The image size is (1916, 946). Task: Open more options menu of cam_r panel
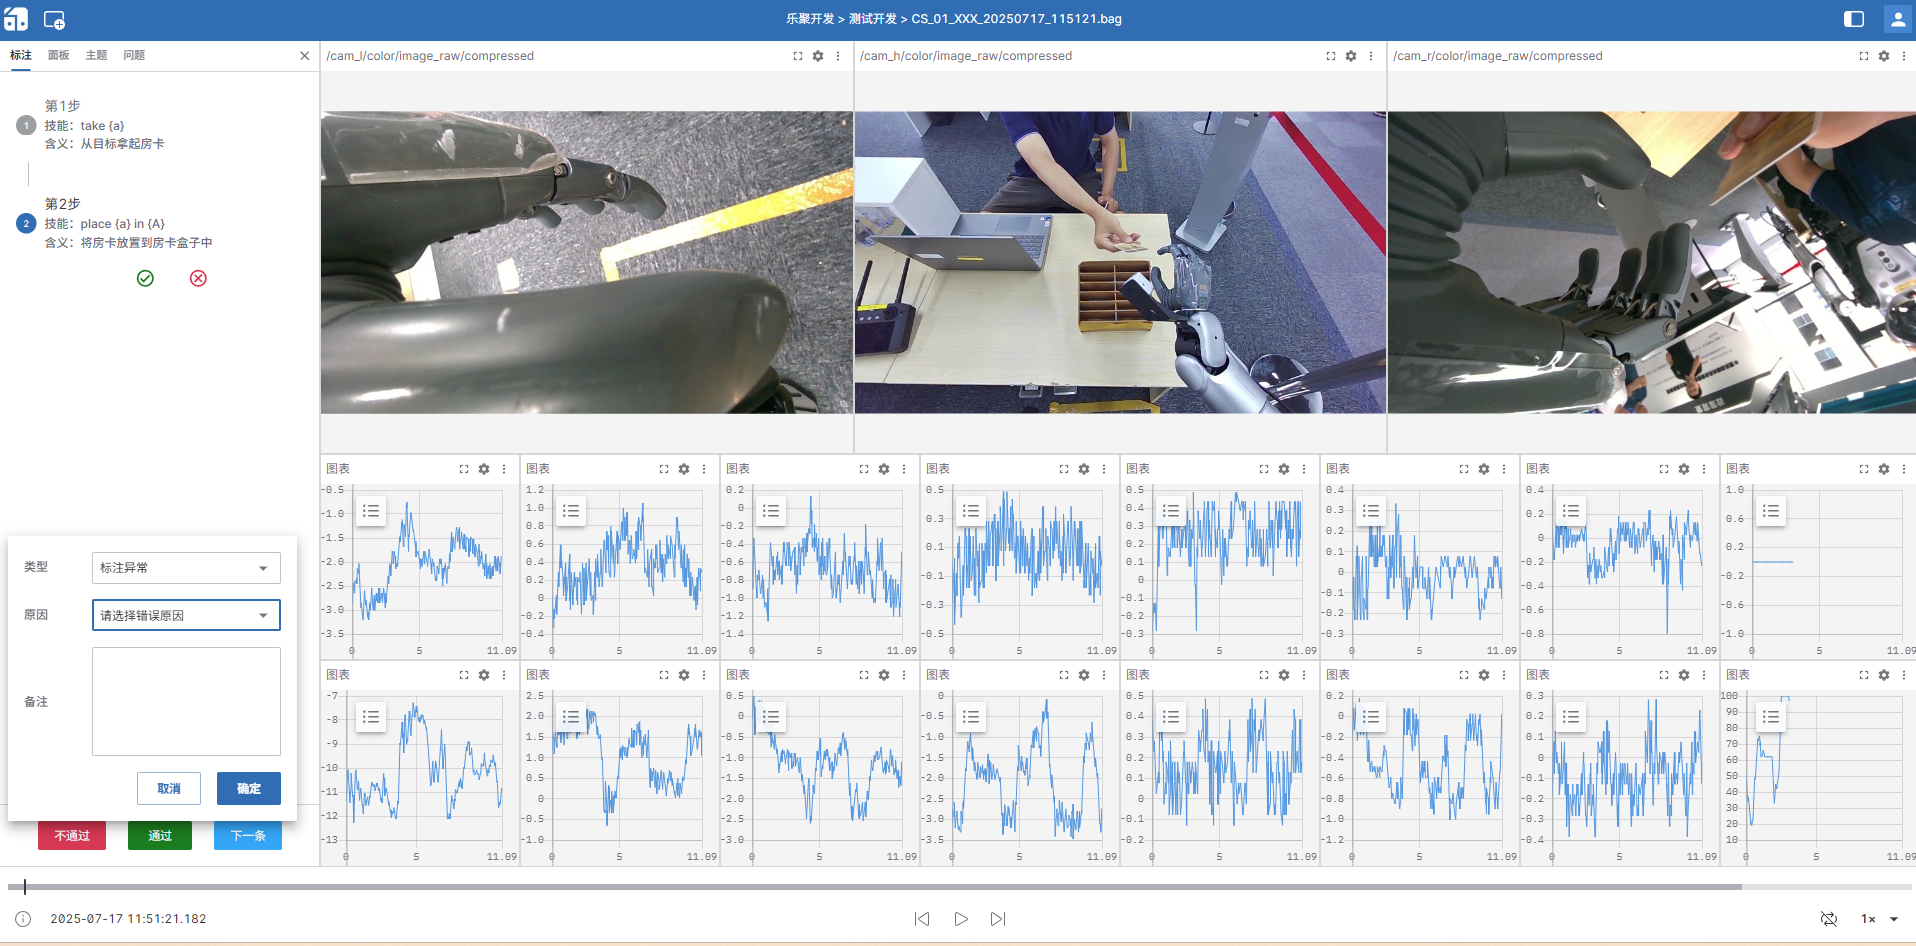[x=1903, y=56]
